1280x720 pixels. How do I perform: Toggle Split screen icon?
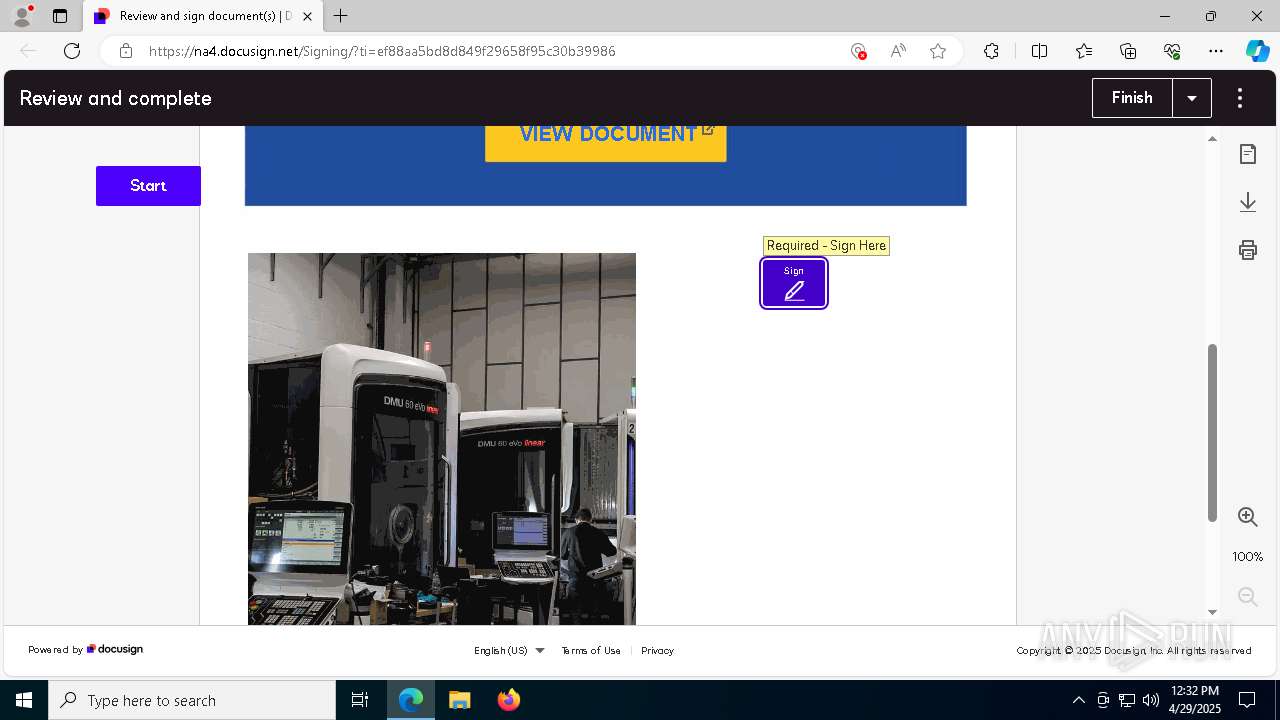[1039, 51]
